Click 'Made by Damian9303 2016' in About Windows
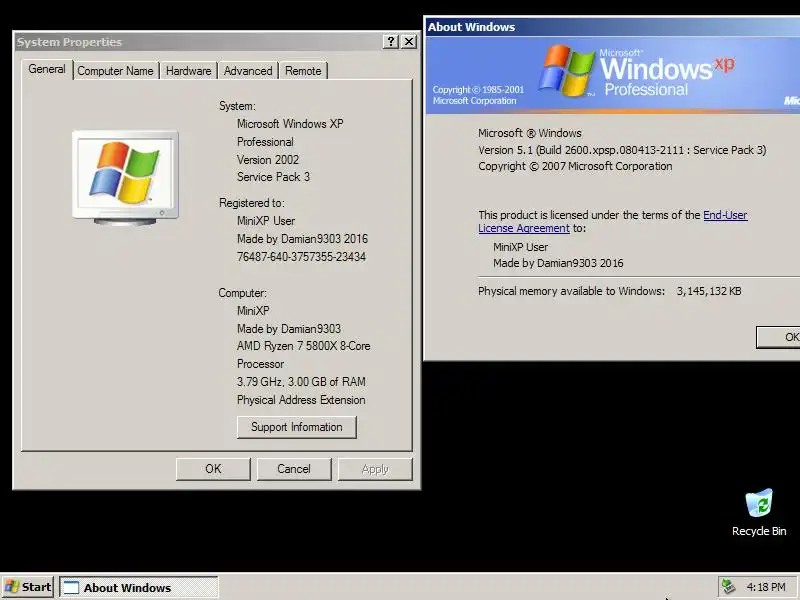This screenshot has height=600, width=800. pyautogui.click(x=558, y=263)
